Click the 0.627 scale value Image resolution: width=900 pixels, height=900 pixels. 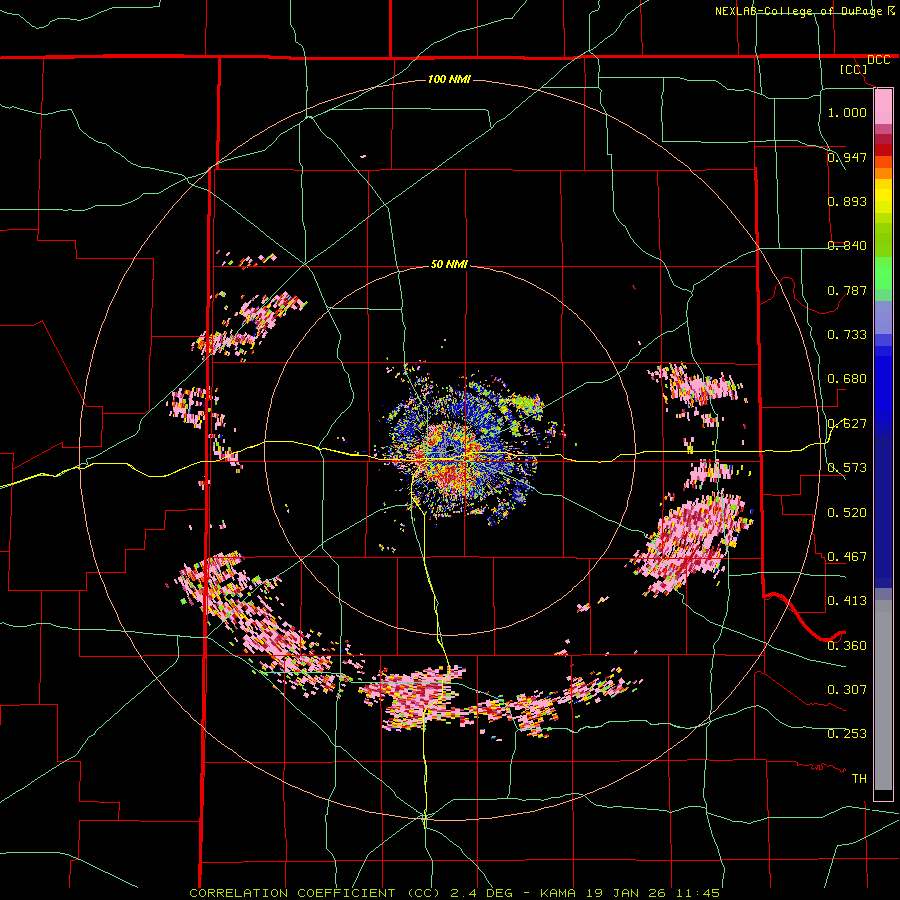point(847,424)
